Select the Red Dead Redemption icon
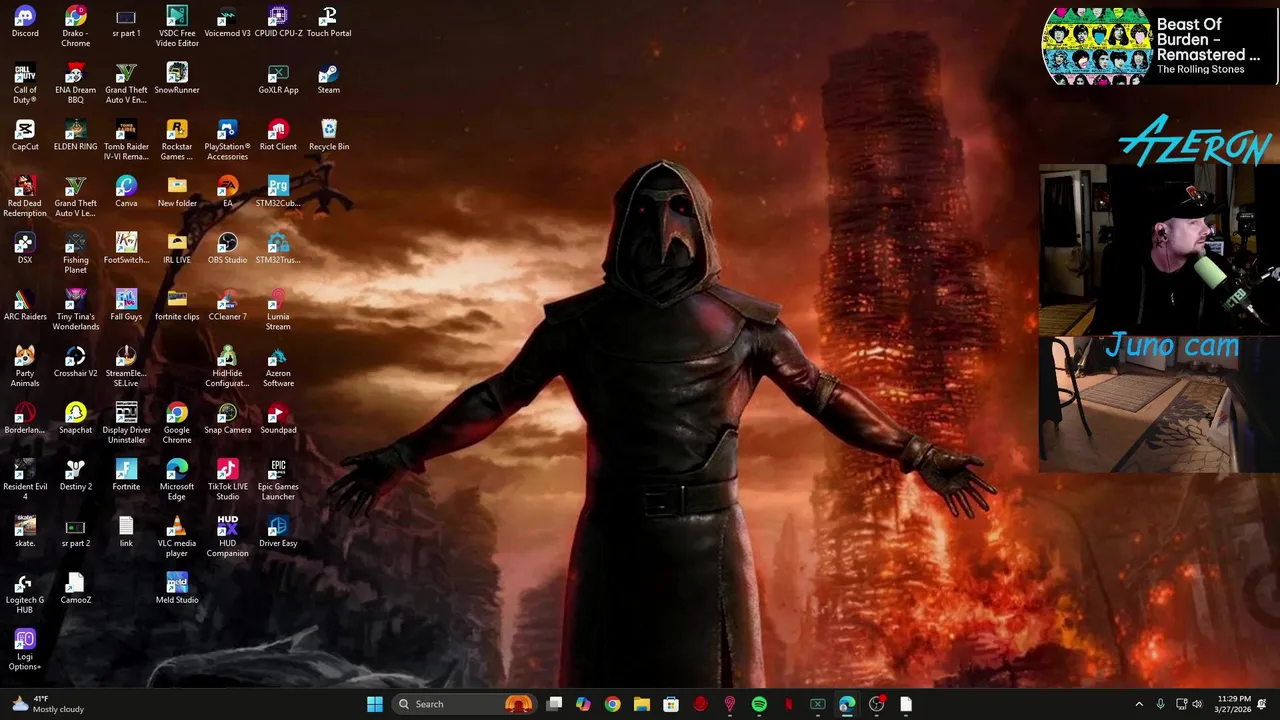The image size is (1280, 720). [x=25, y=197]
